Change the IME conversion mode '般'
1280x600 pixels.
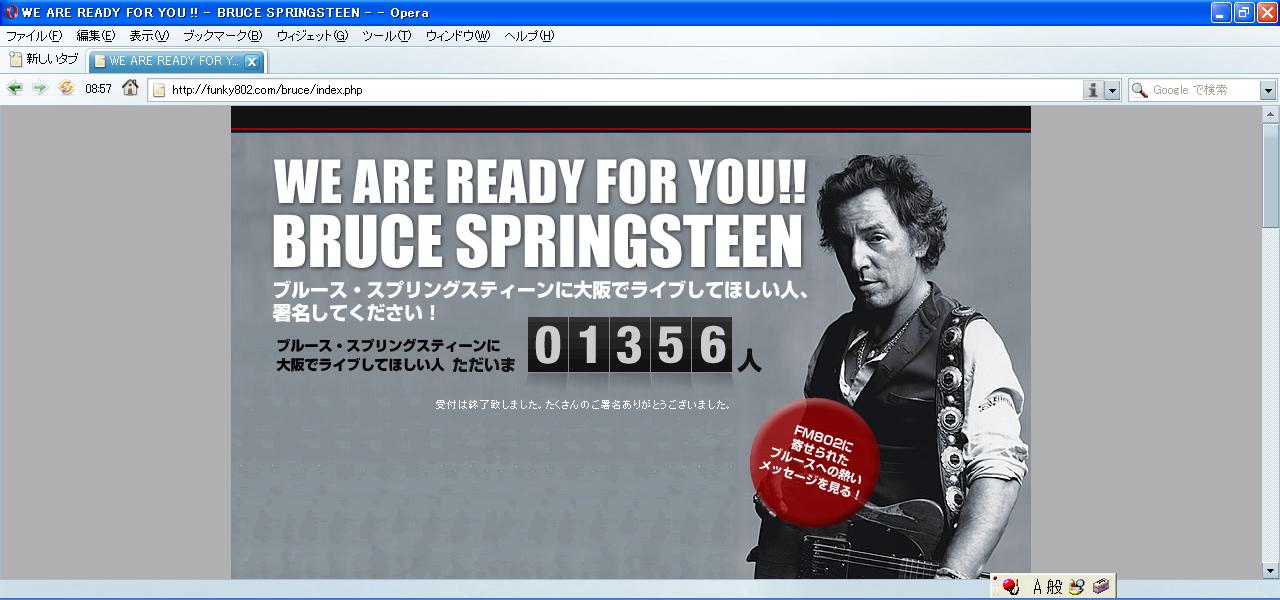point(1054,587)
